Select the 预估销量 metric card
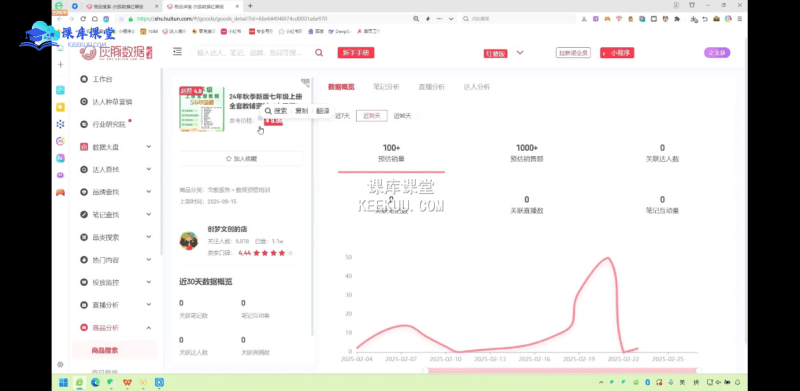 (391, 153)
